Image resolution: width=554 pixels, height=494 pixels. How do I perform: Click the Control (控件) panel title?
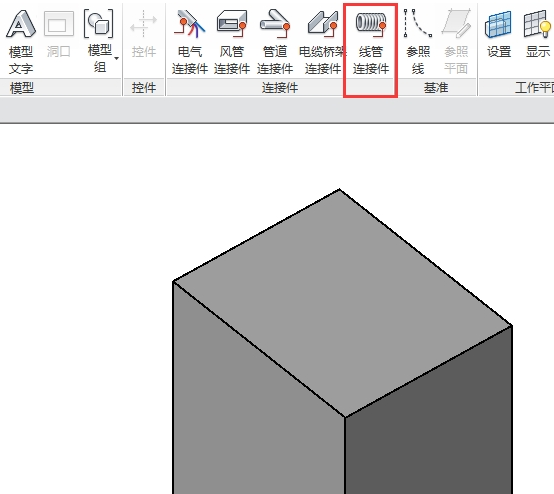coord(144,88)
